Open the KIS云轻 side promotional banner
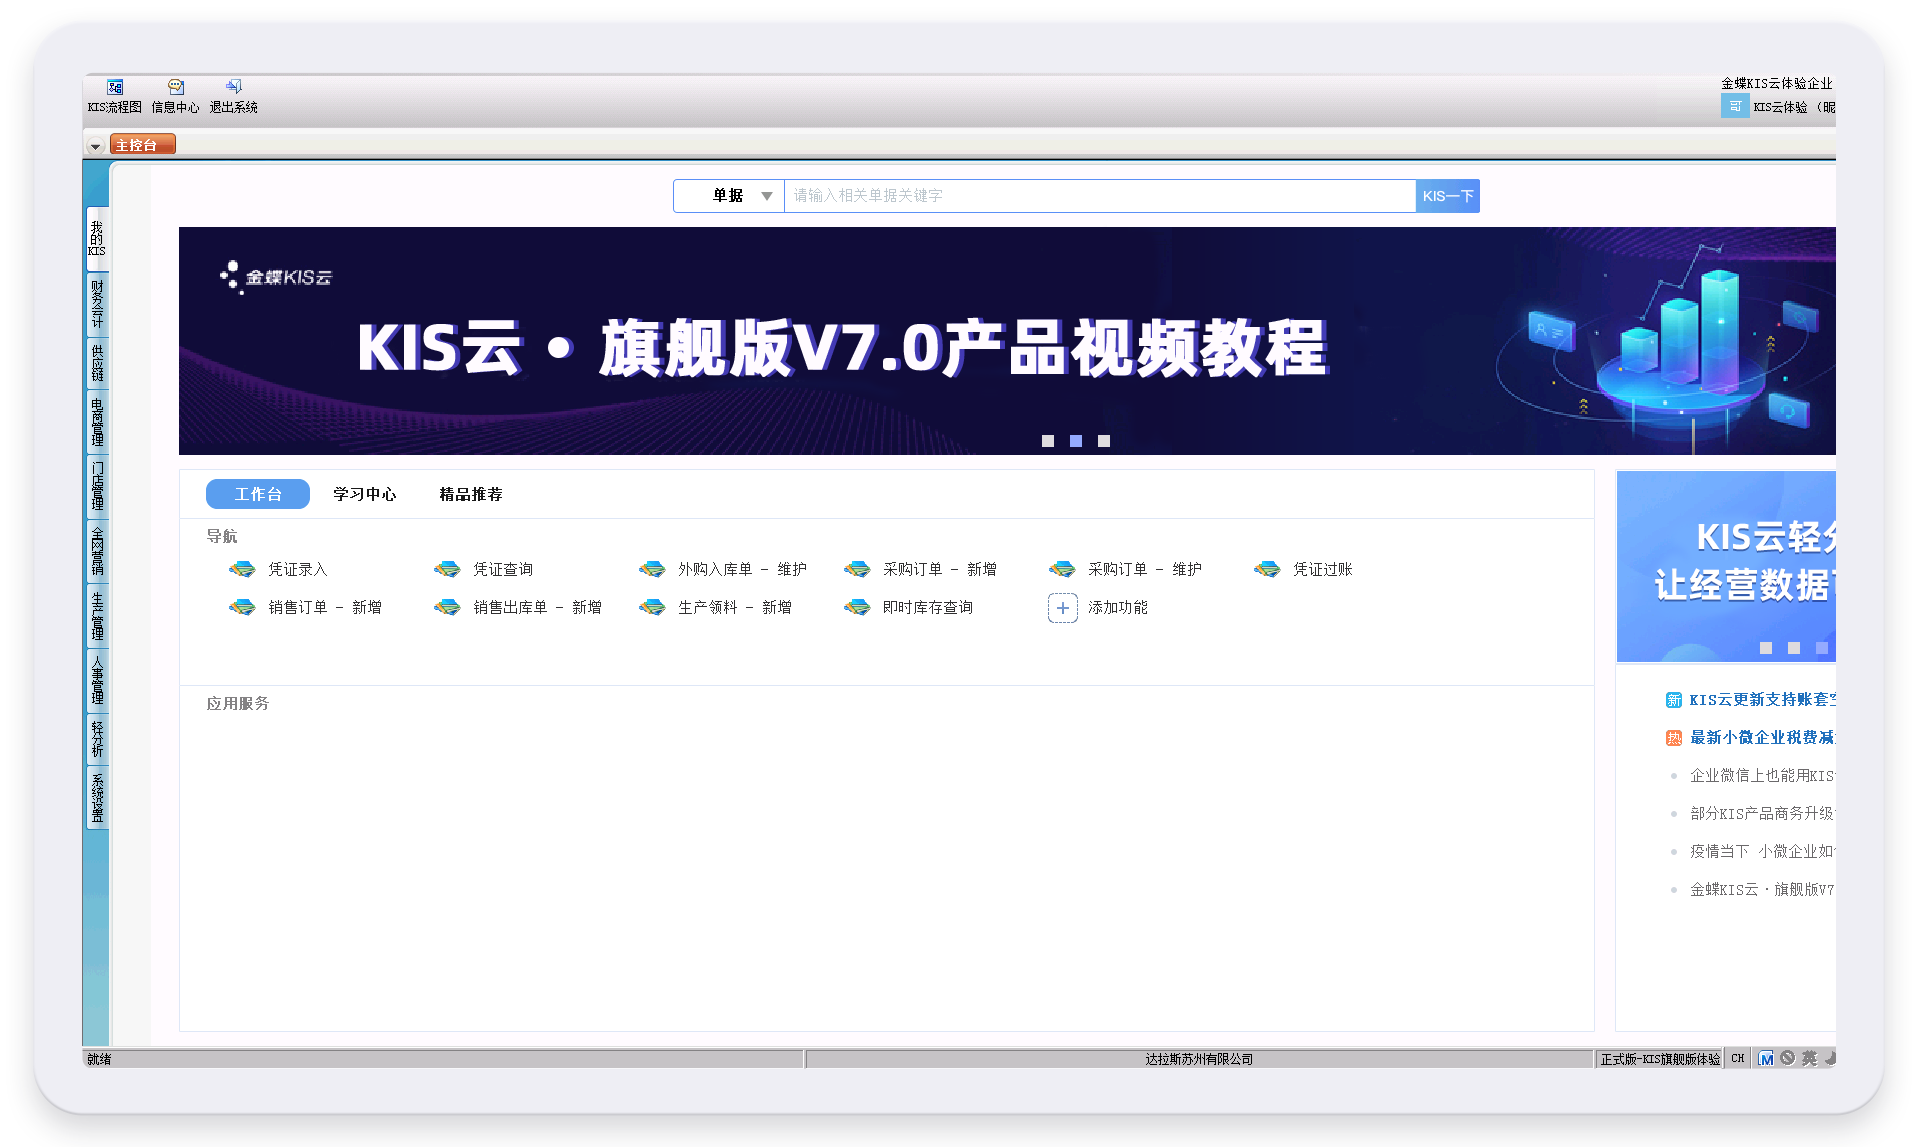This screenshot has height=1147, width=1918. point(1726,566)
